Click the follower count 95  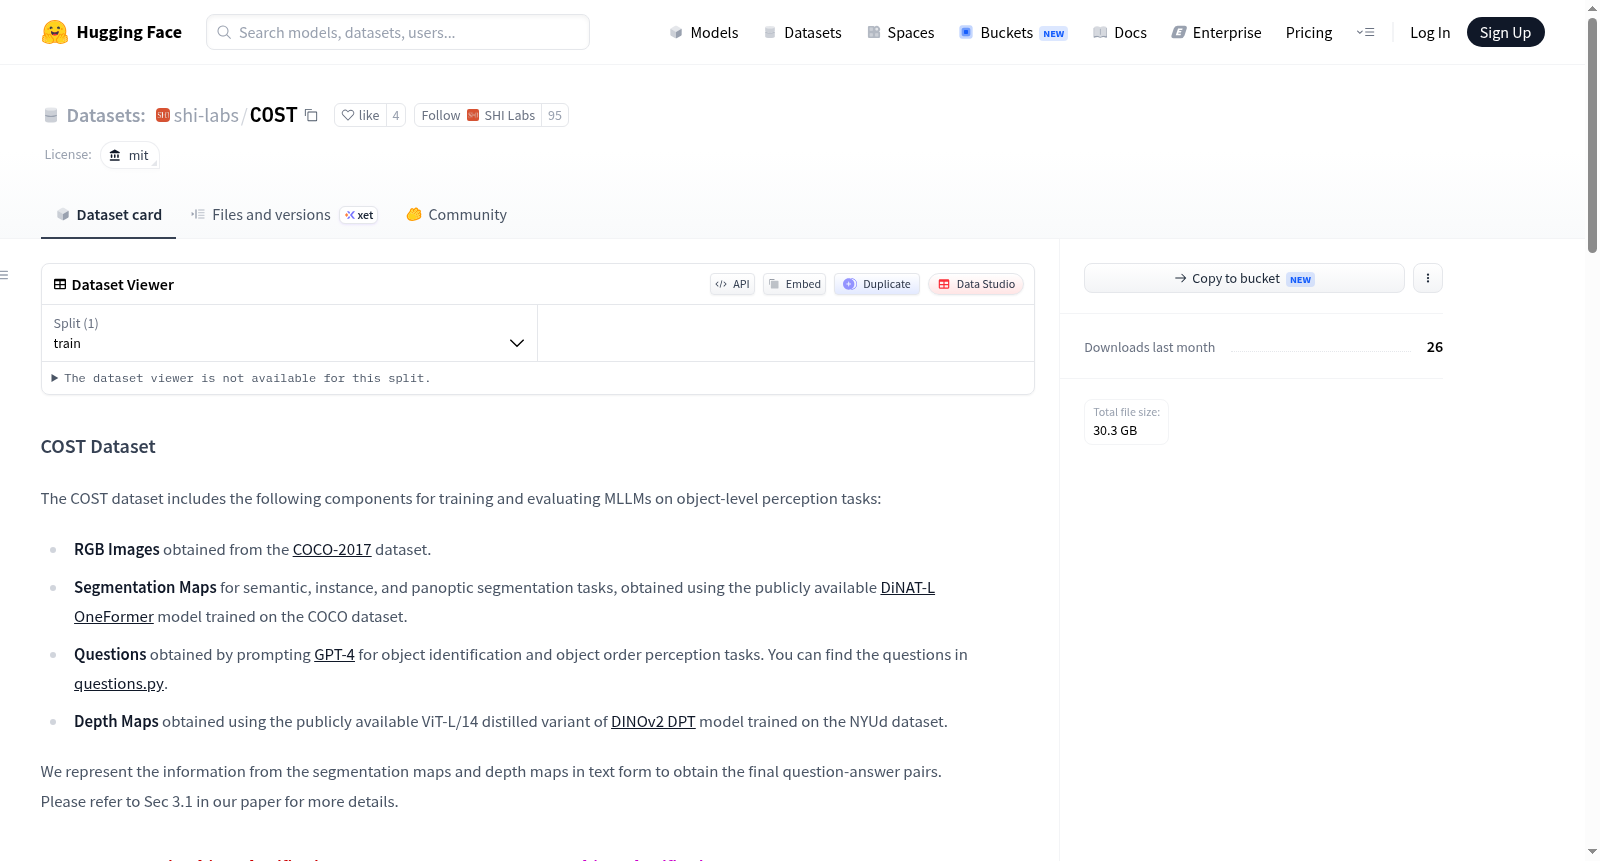click(x=555, y=115)
